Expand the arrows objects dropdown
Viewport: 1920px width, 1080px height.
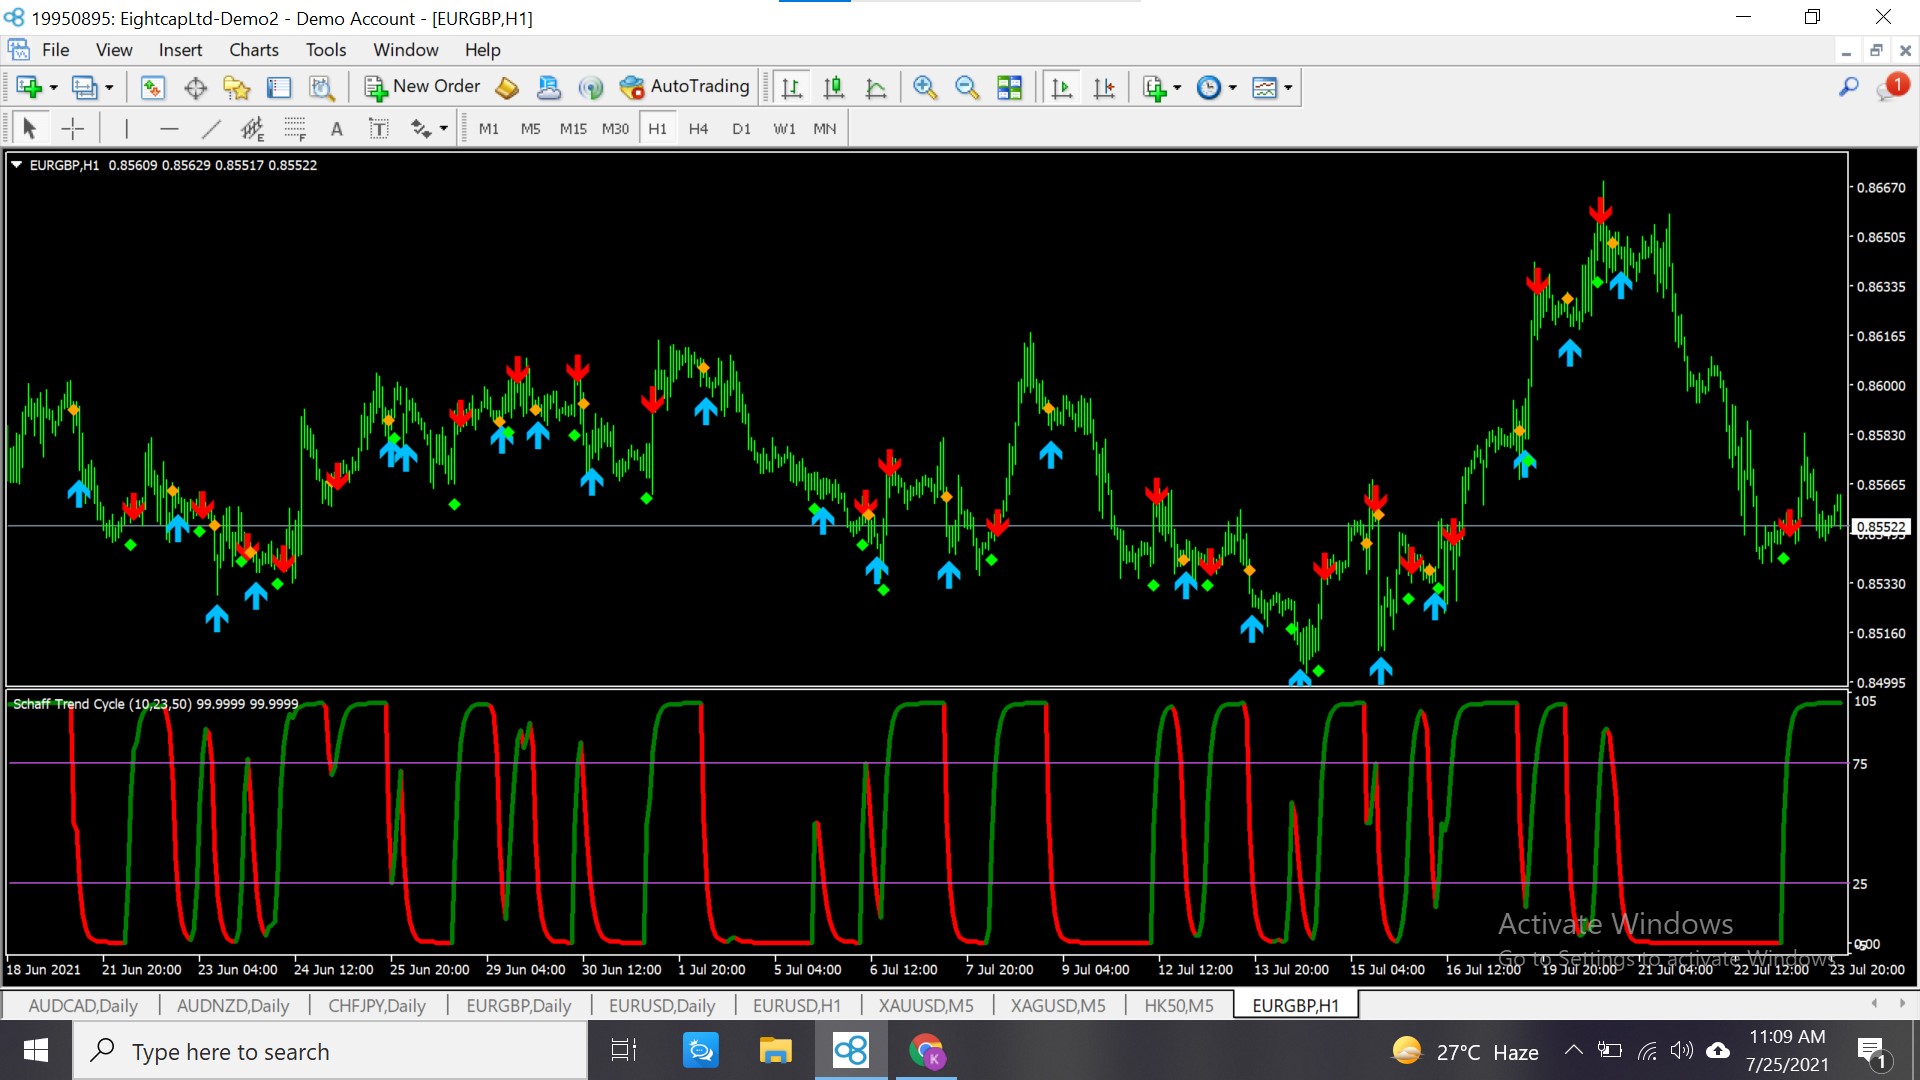443,128
